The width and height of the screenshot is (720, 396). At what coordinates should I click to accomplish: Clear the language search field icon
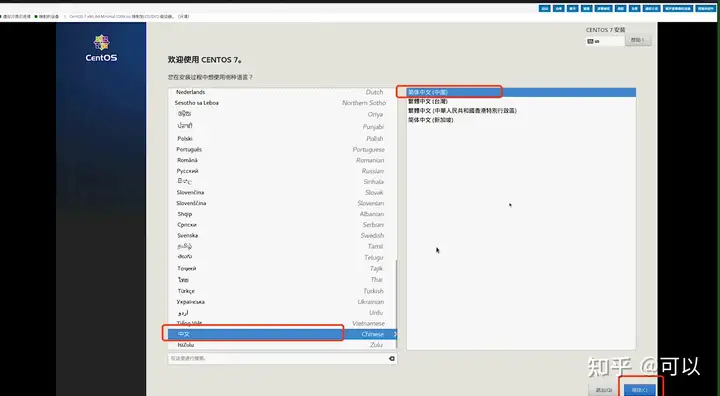[x=392, y=358]
